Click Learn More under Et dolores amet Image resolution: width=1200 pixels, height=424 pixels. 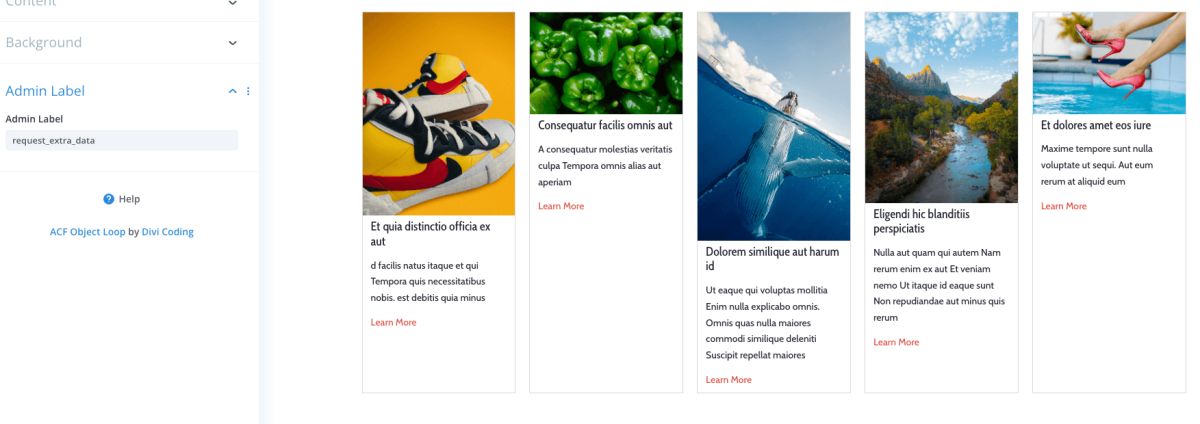[x=1064, y=206]
